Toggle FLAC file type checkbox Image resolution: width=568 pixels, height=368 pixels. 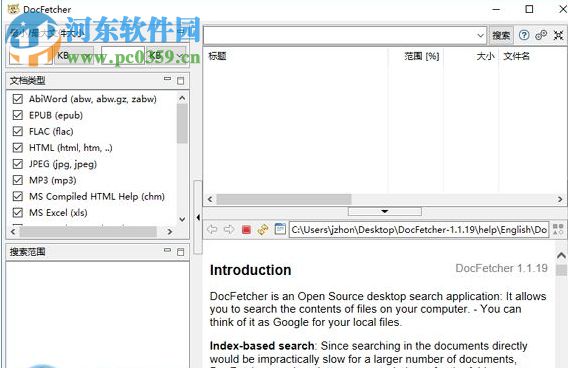click(x=17, y=131)
